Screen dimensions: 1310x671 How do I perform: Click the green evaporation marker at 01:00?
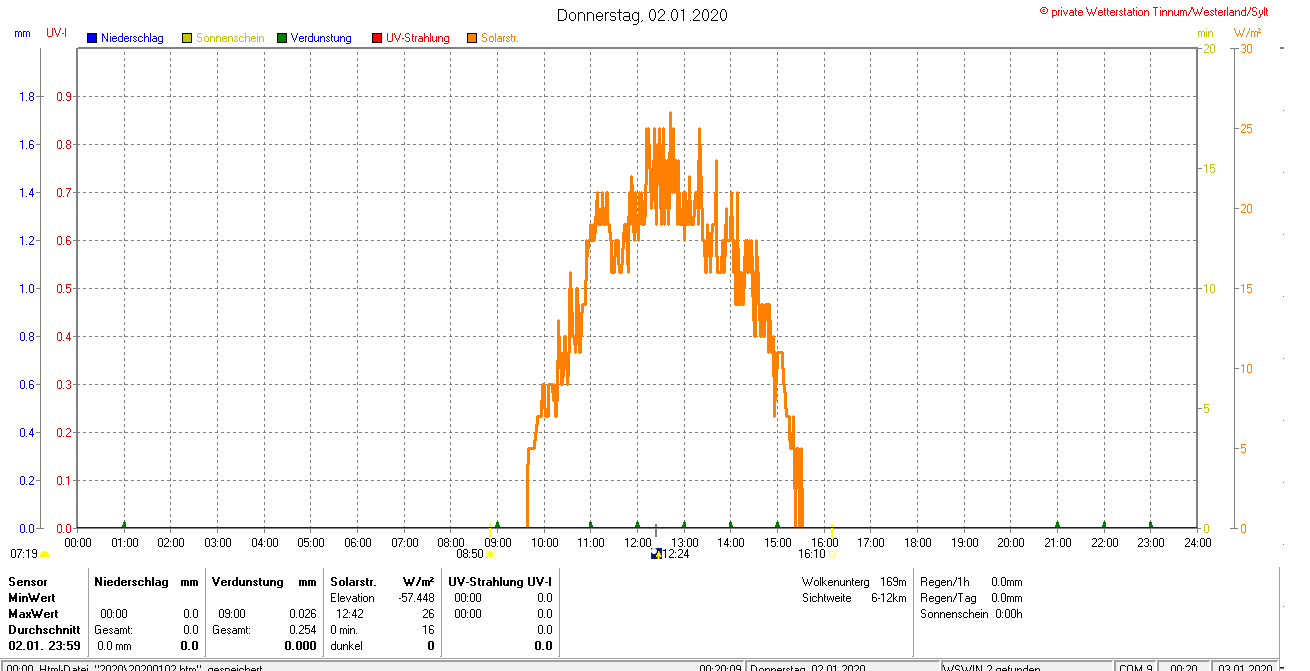pyautogui.click(x=124, y=524)
